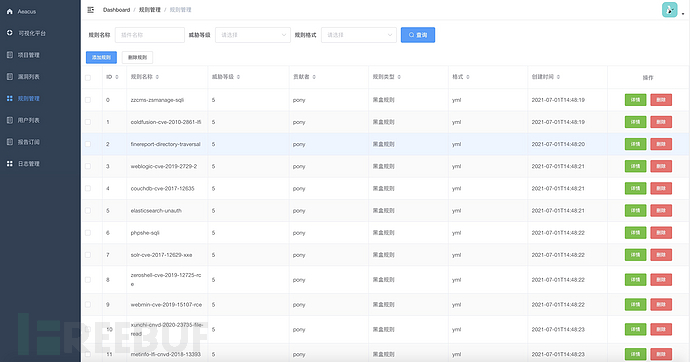Click the Aeacus home icon

pos(10,11)
